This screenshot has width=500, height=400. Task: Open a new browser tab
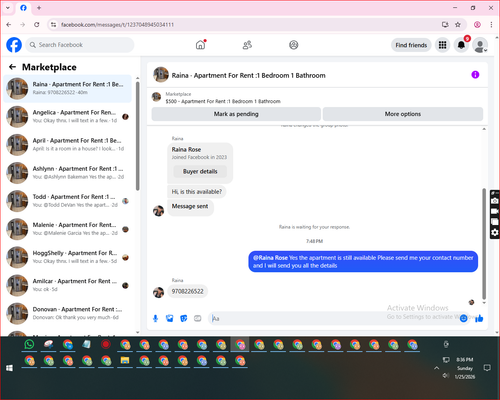coord(39,8)
